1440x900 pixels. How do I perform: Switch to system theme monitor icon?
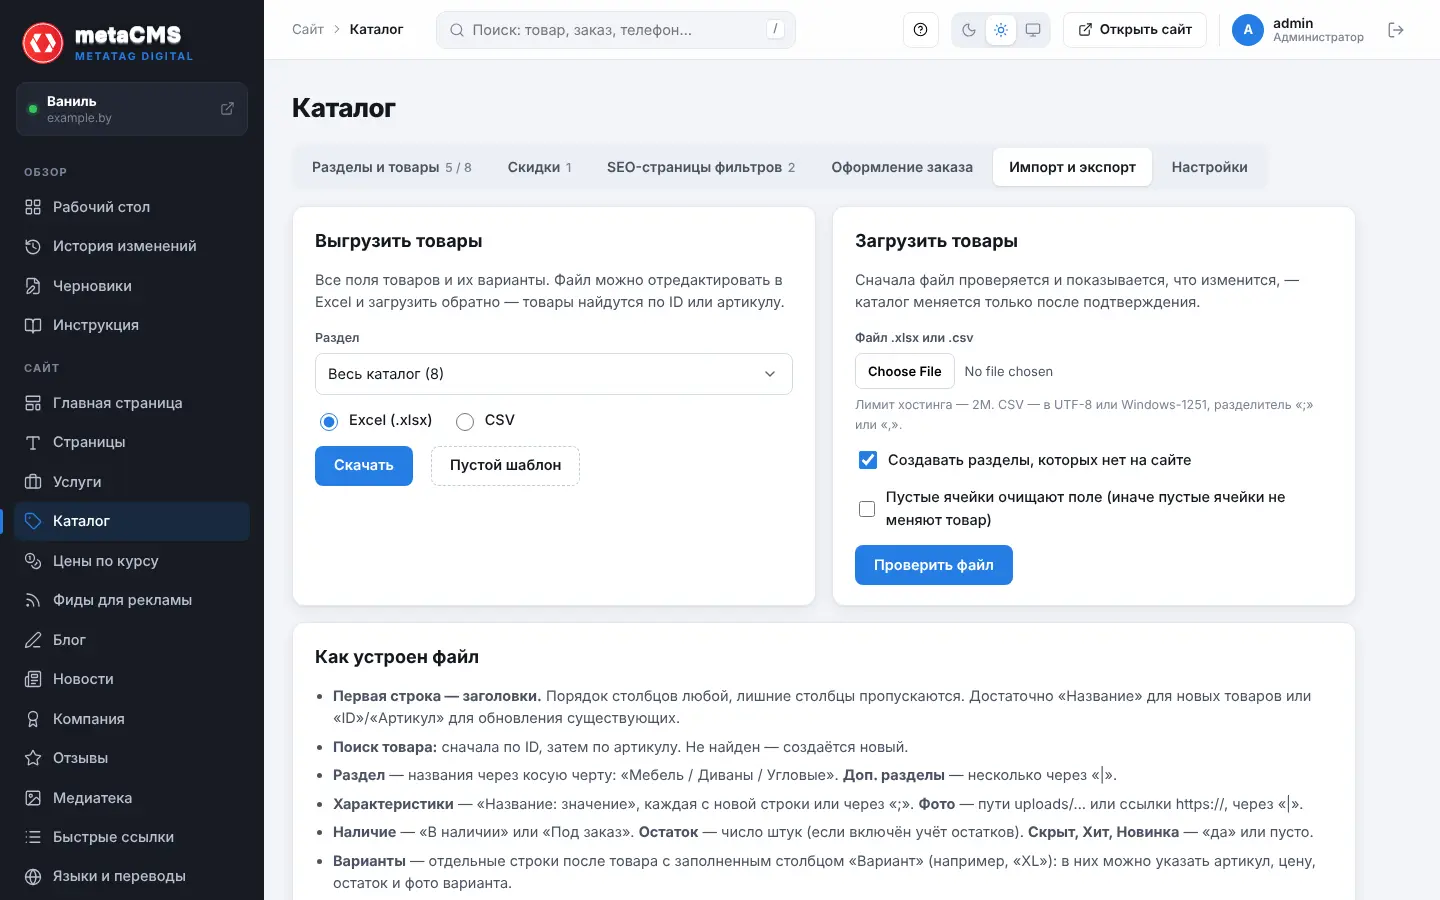click(x=1033, y=30)
